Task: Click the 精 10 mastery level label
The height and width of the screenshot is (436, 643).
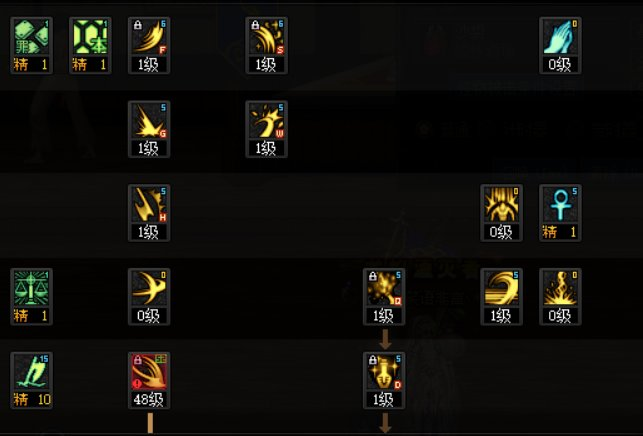Action: 32,399
